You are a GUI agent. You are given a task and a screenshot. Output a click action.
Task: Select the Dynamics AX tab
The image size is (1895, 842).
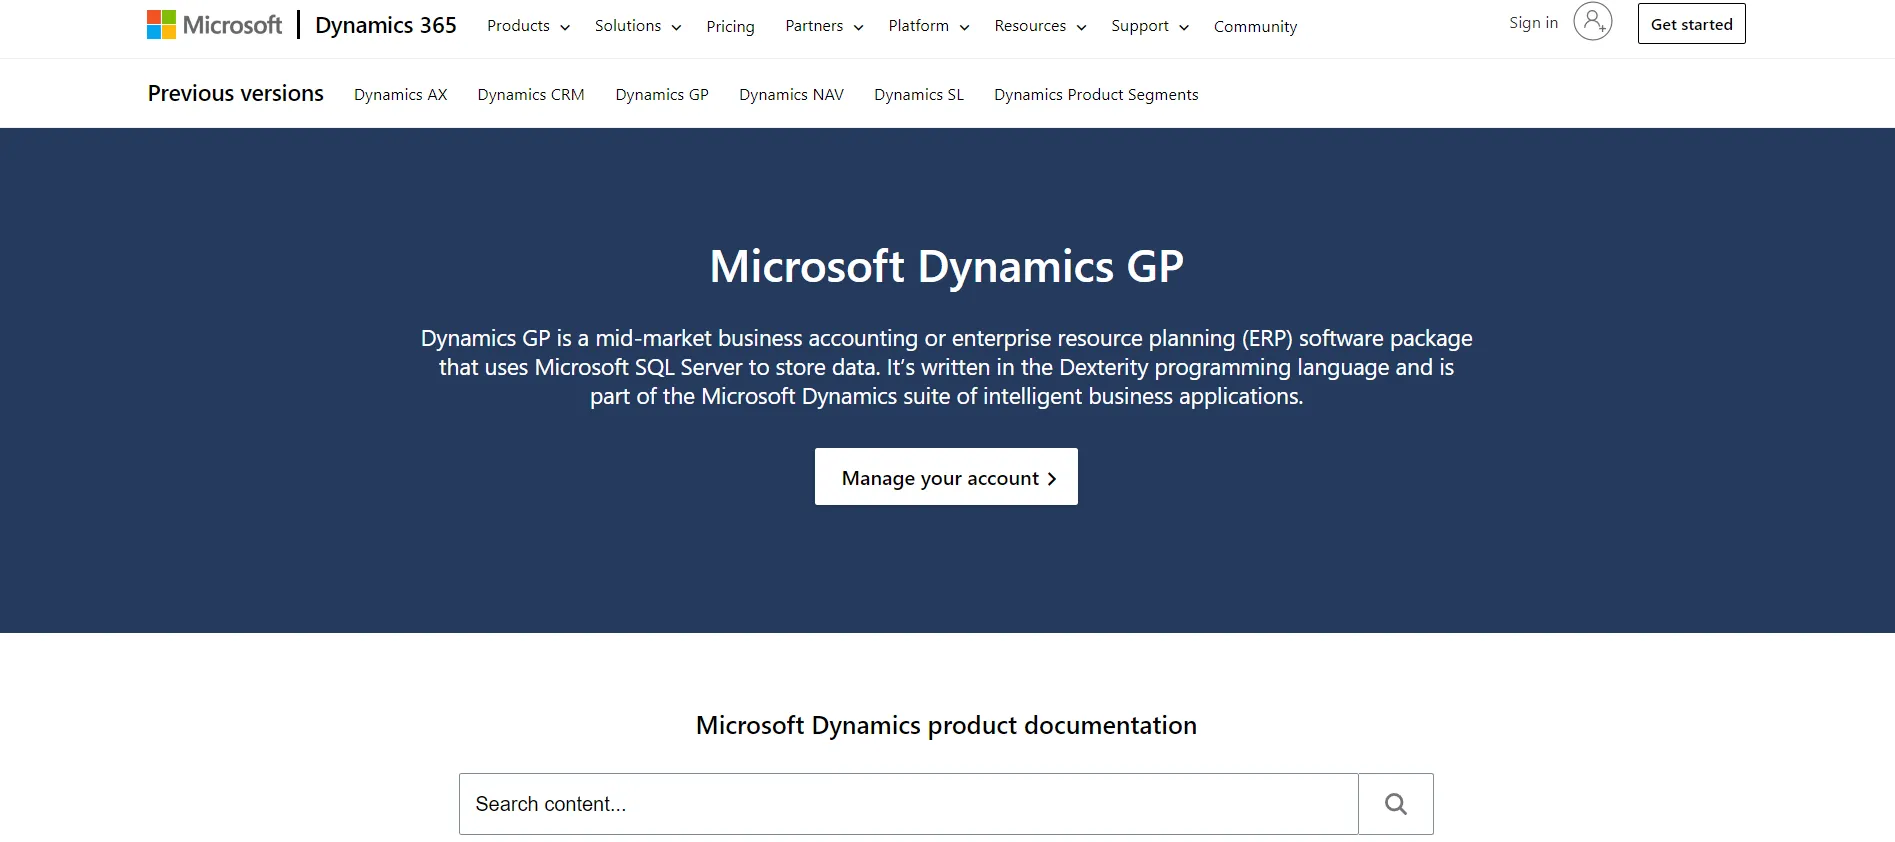400,95
